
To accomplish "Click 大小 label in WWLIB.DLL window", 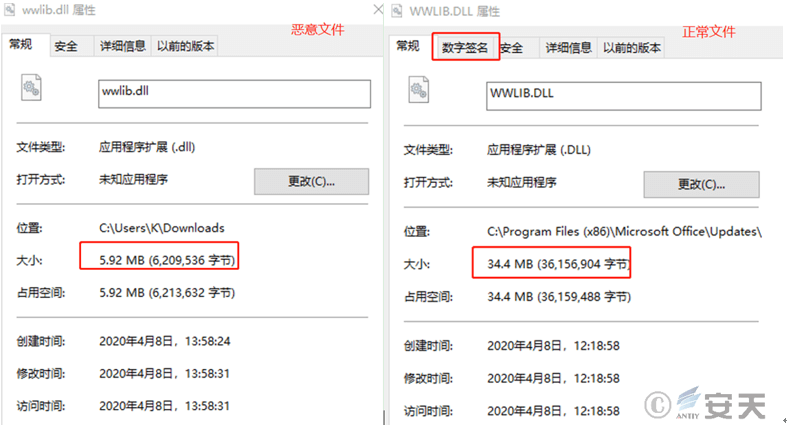I will click(417, 264).
